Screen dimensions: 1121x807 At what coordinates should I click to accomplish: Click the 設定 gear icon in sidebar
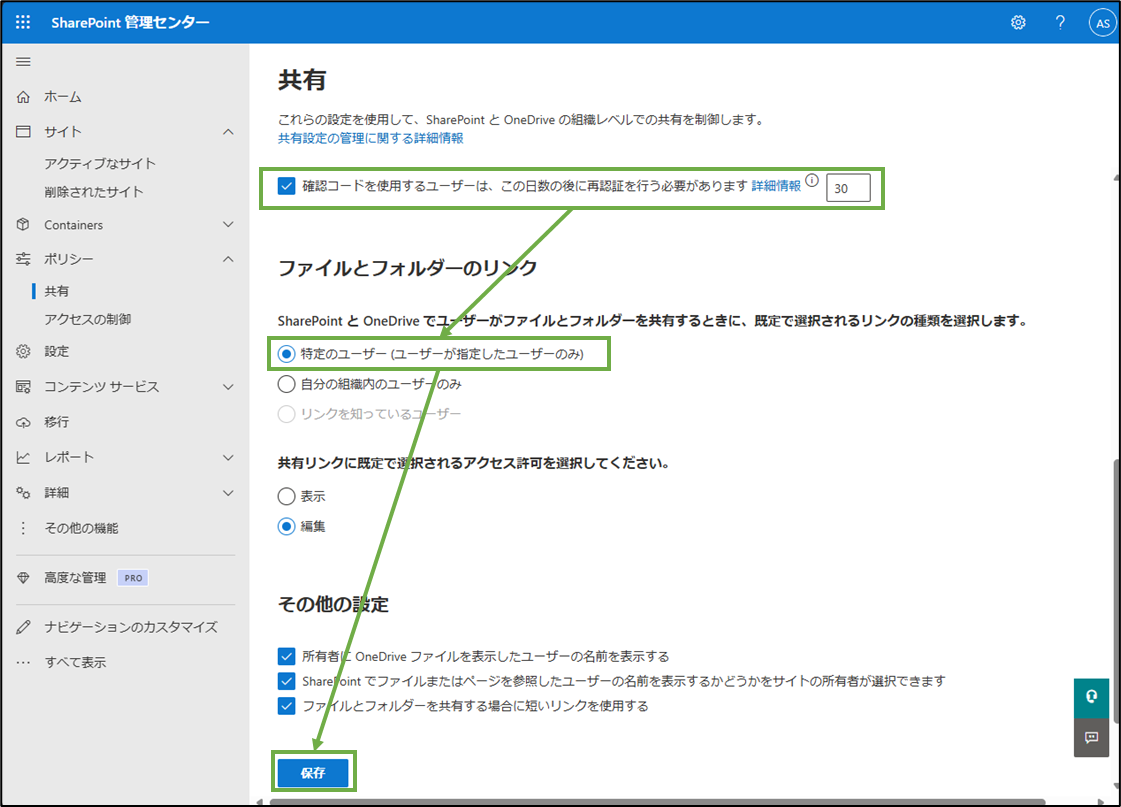(x=23, y=351)
